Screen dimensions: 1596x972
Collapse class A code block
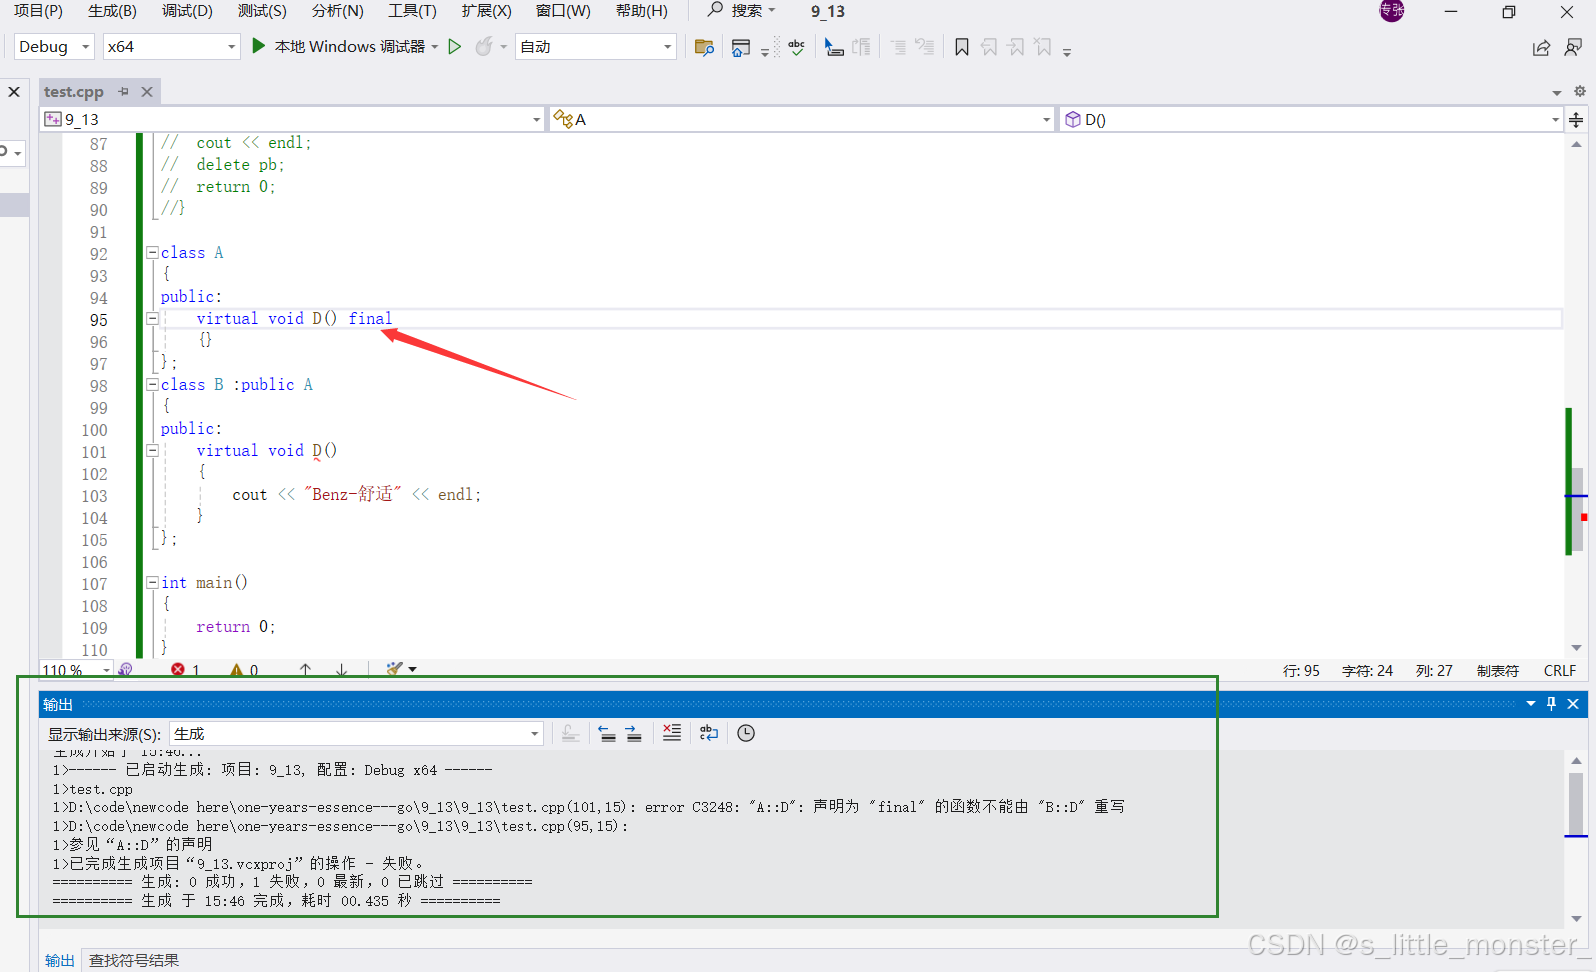click(x=152, y=253)
